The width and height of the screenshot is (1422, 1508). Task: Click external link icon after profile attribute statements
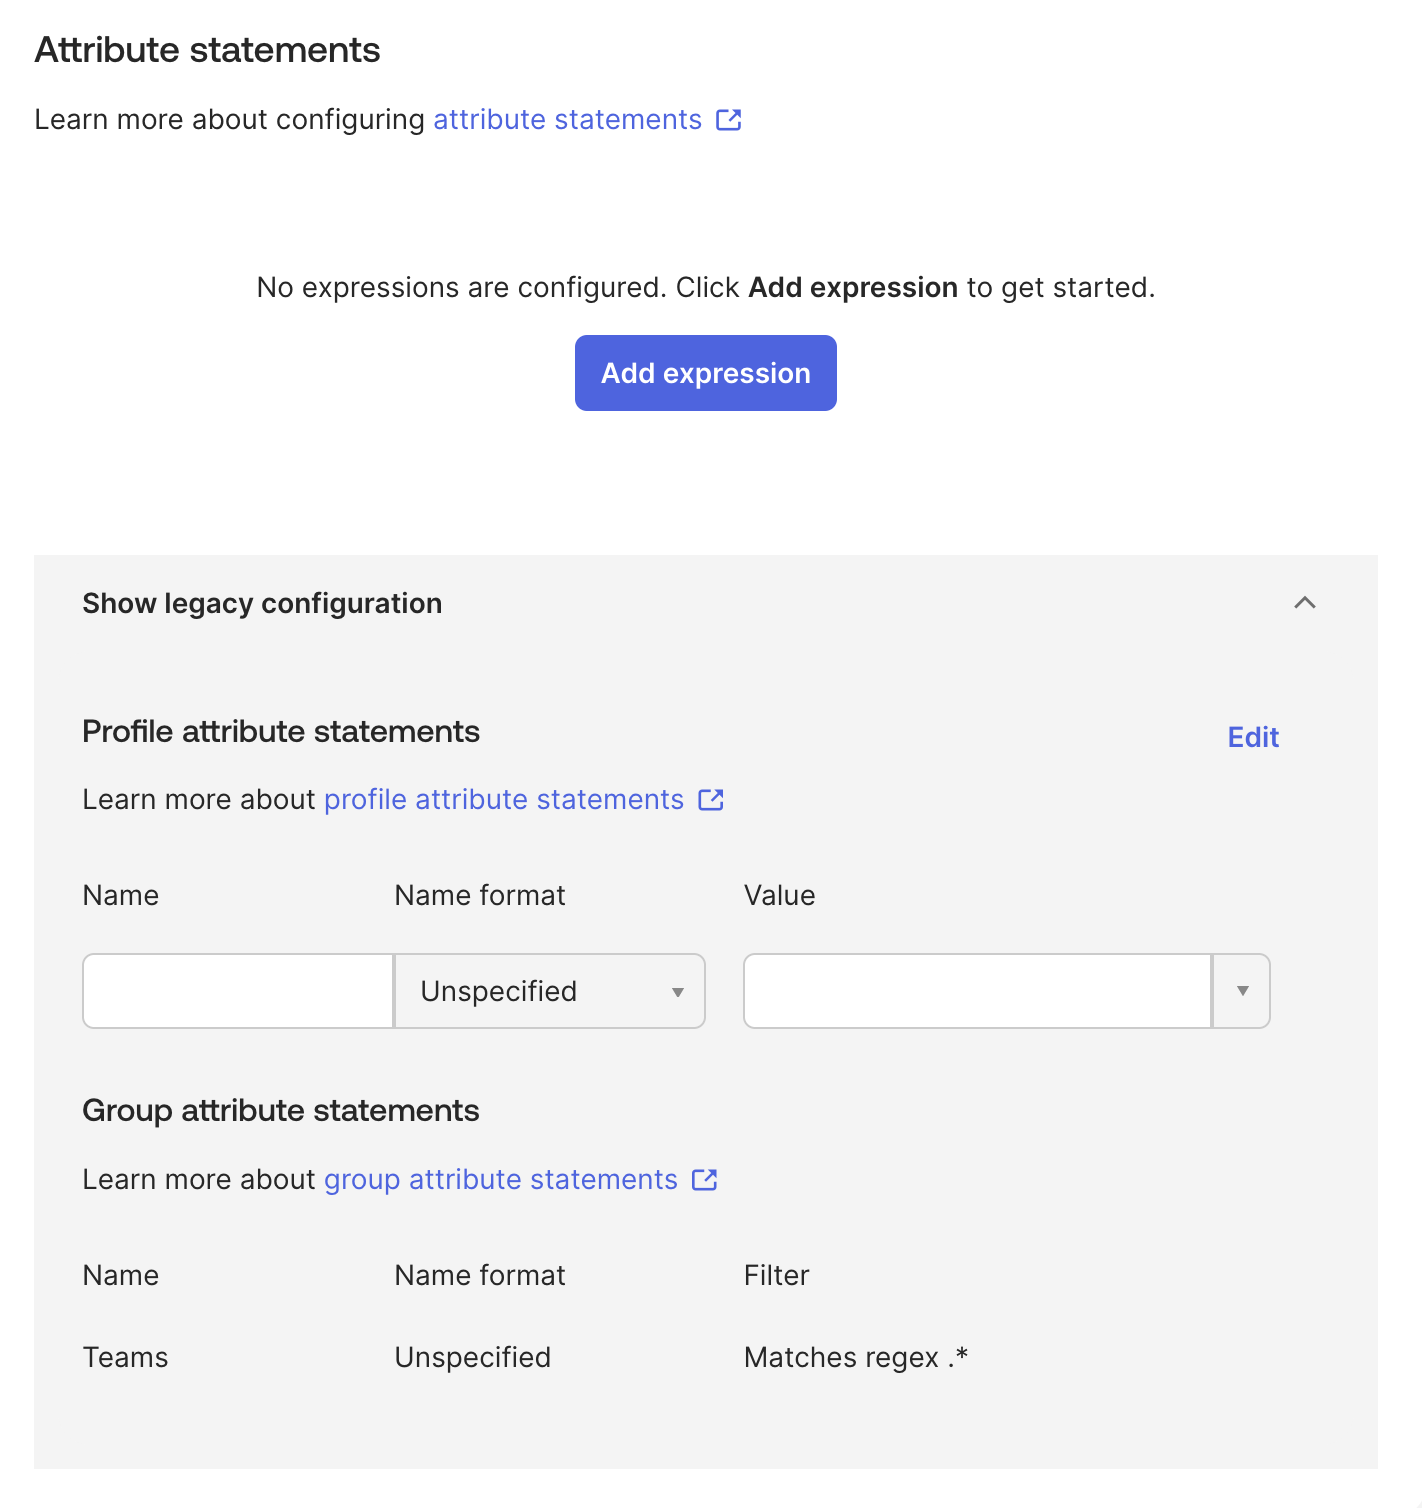711,800
